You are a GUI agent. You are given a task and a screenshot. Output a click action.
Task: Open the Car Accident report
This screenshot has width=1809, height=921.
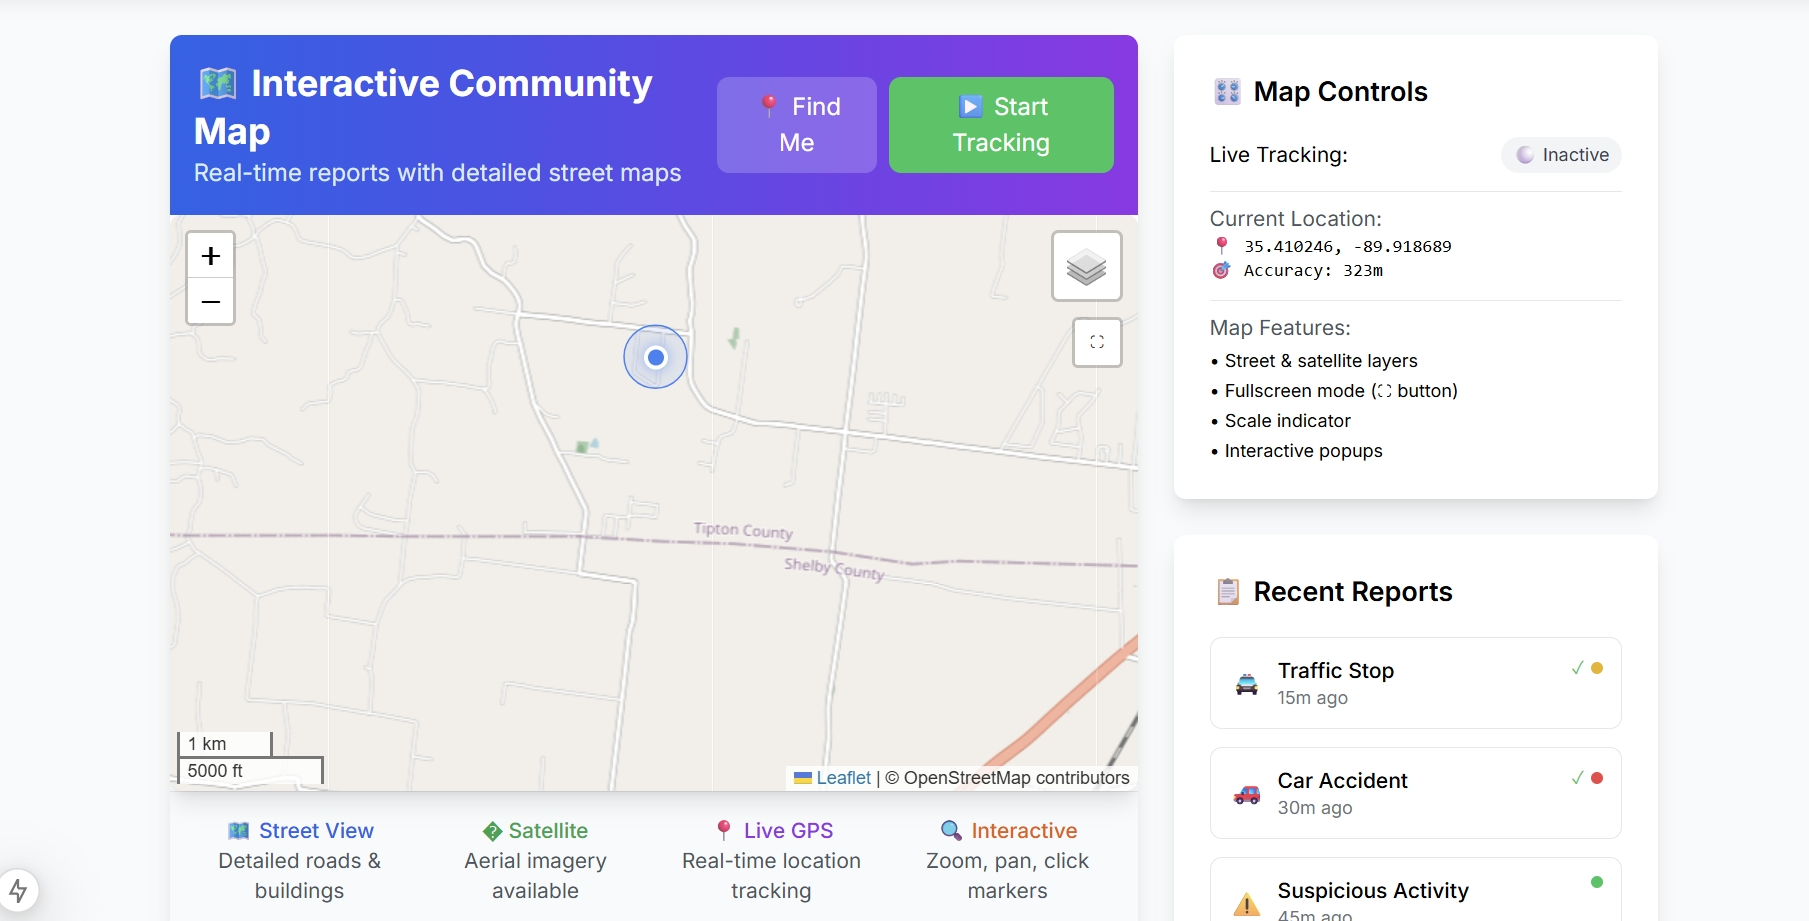pyautogui.click(x=1414, y=793)
